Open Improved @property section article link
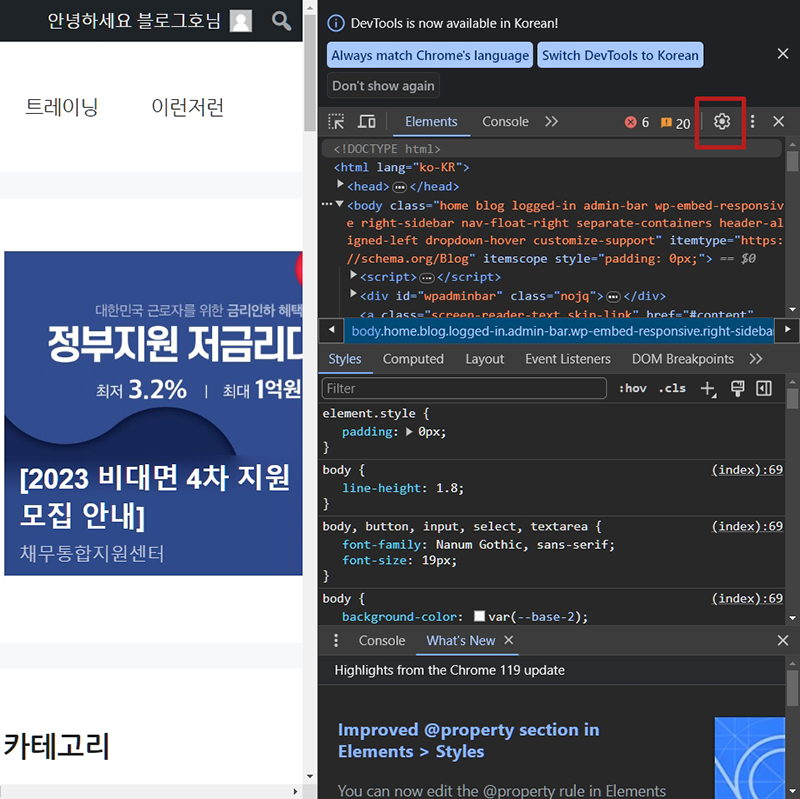This screenshot has height=799, width=800. (x=468, y=740)
